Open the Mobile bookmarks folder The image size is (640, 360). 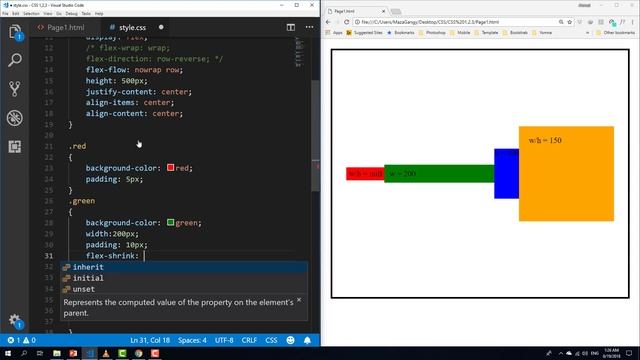click(460, 33)
